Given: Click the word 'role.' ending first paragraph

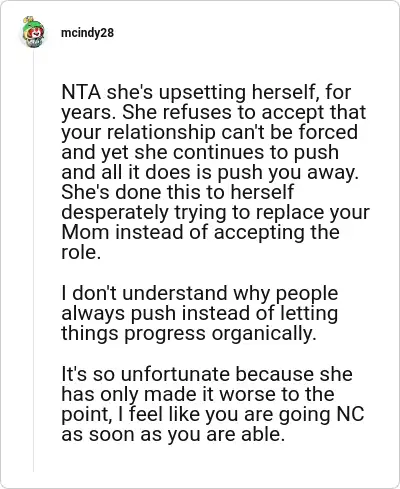Looking at the screenshot, I should (81, 252).
